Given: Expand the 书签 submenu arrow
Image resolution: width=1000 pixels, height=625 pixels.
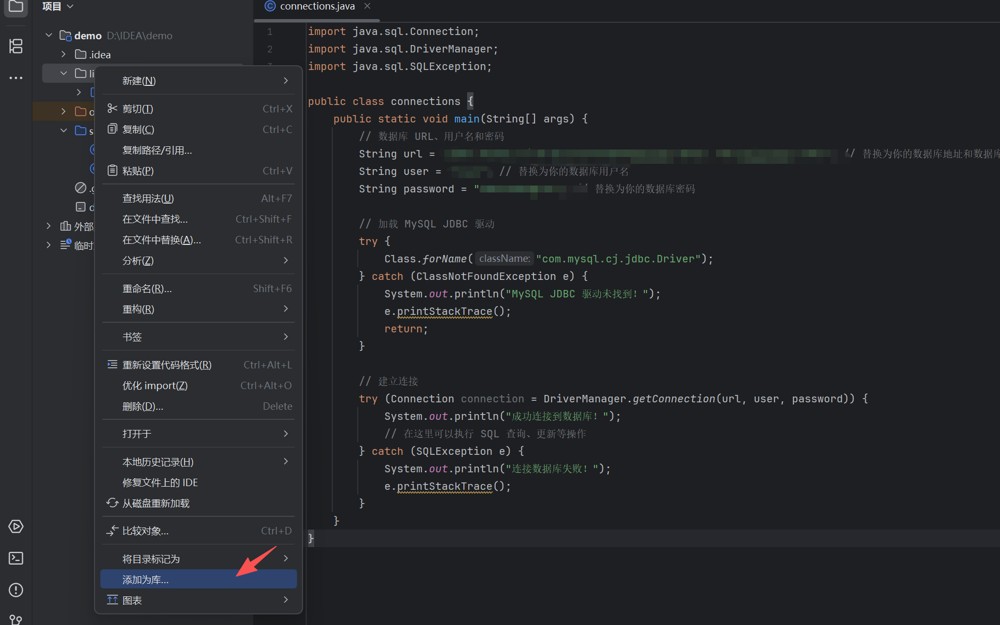Looking at the screenshot, I should (x=286, y=336).
